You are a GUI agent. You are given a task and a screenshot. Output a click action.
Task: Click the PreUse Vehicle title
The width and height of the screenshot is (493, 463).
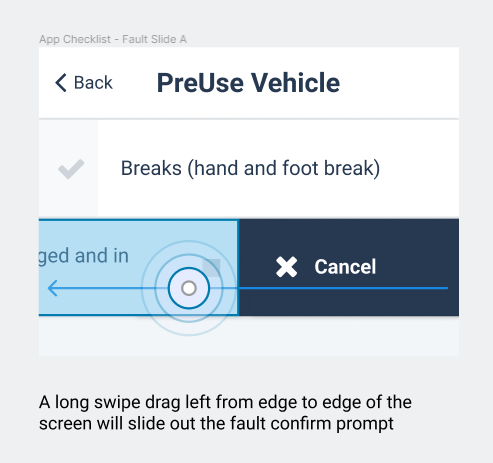point(248,83)
